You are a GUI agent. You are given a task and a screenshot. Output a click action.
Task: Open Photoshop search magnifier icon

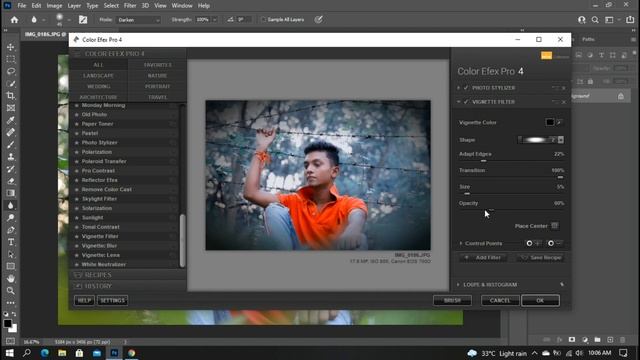coord(595,20)
